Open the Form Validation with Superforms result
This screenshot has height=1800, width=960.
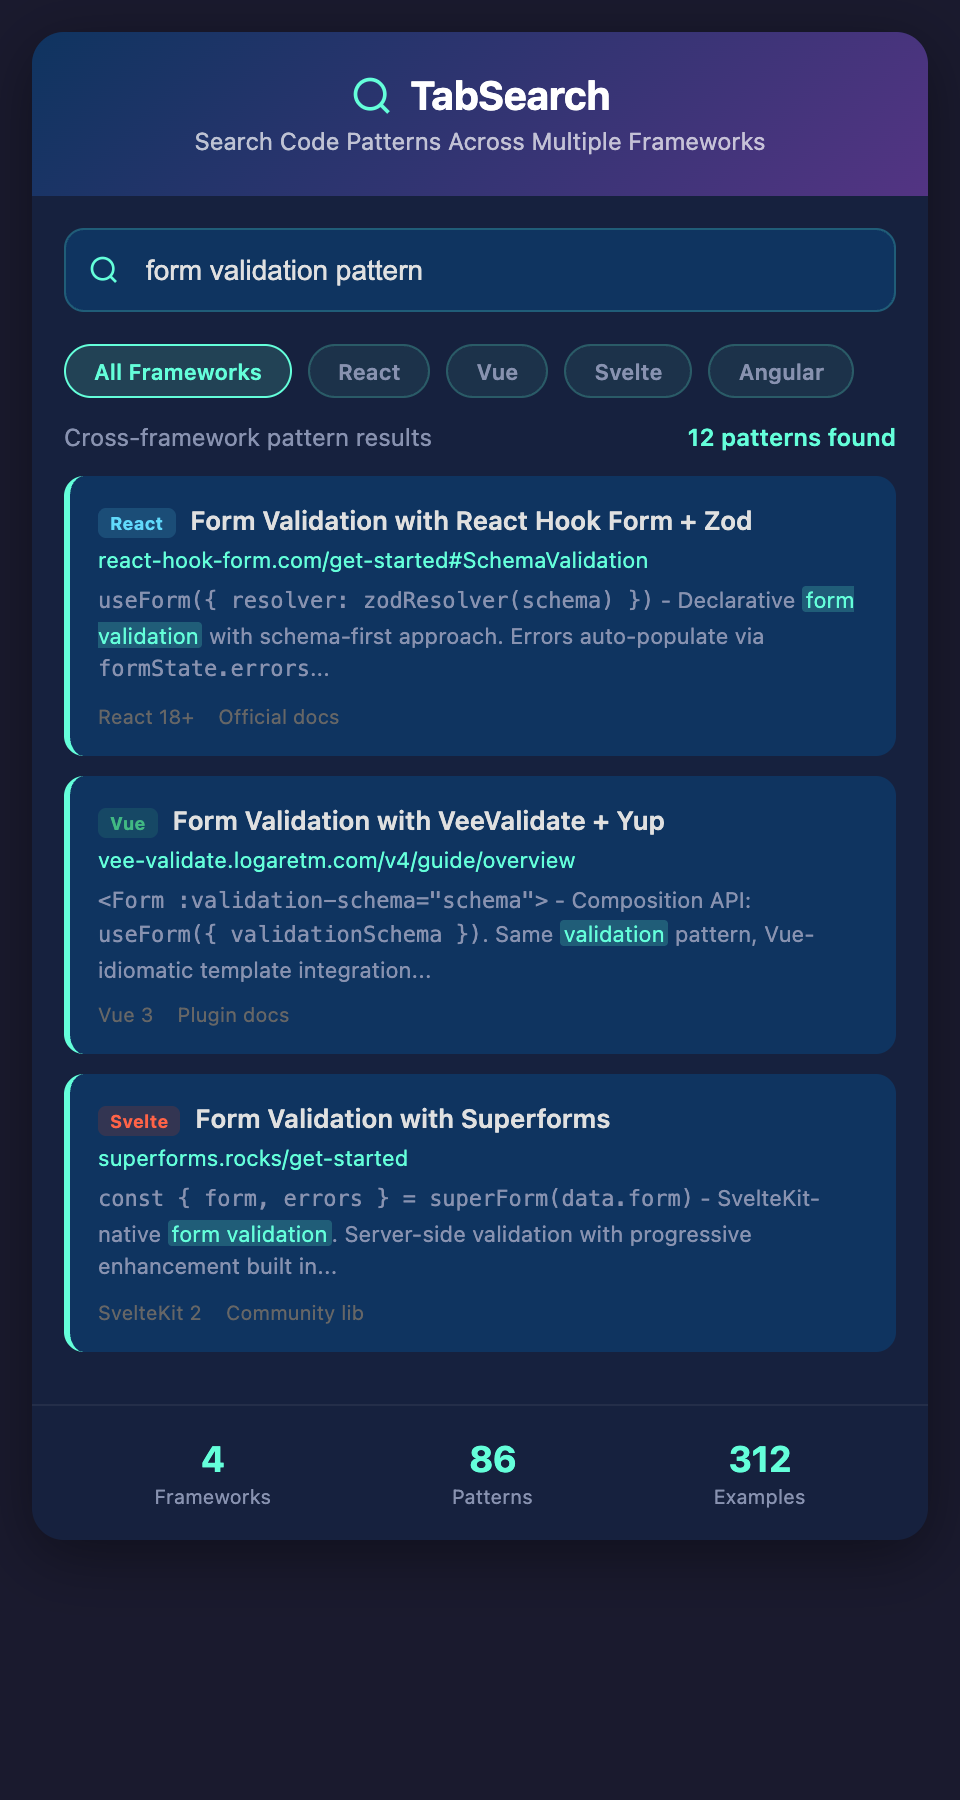(401, 1119)
